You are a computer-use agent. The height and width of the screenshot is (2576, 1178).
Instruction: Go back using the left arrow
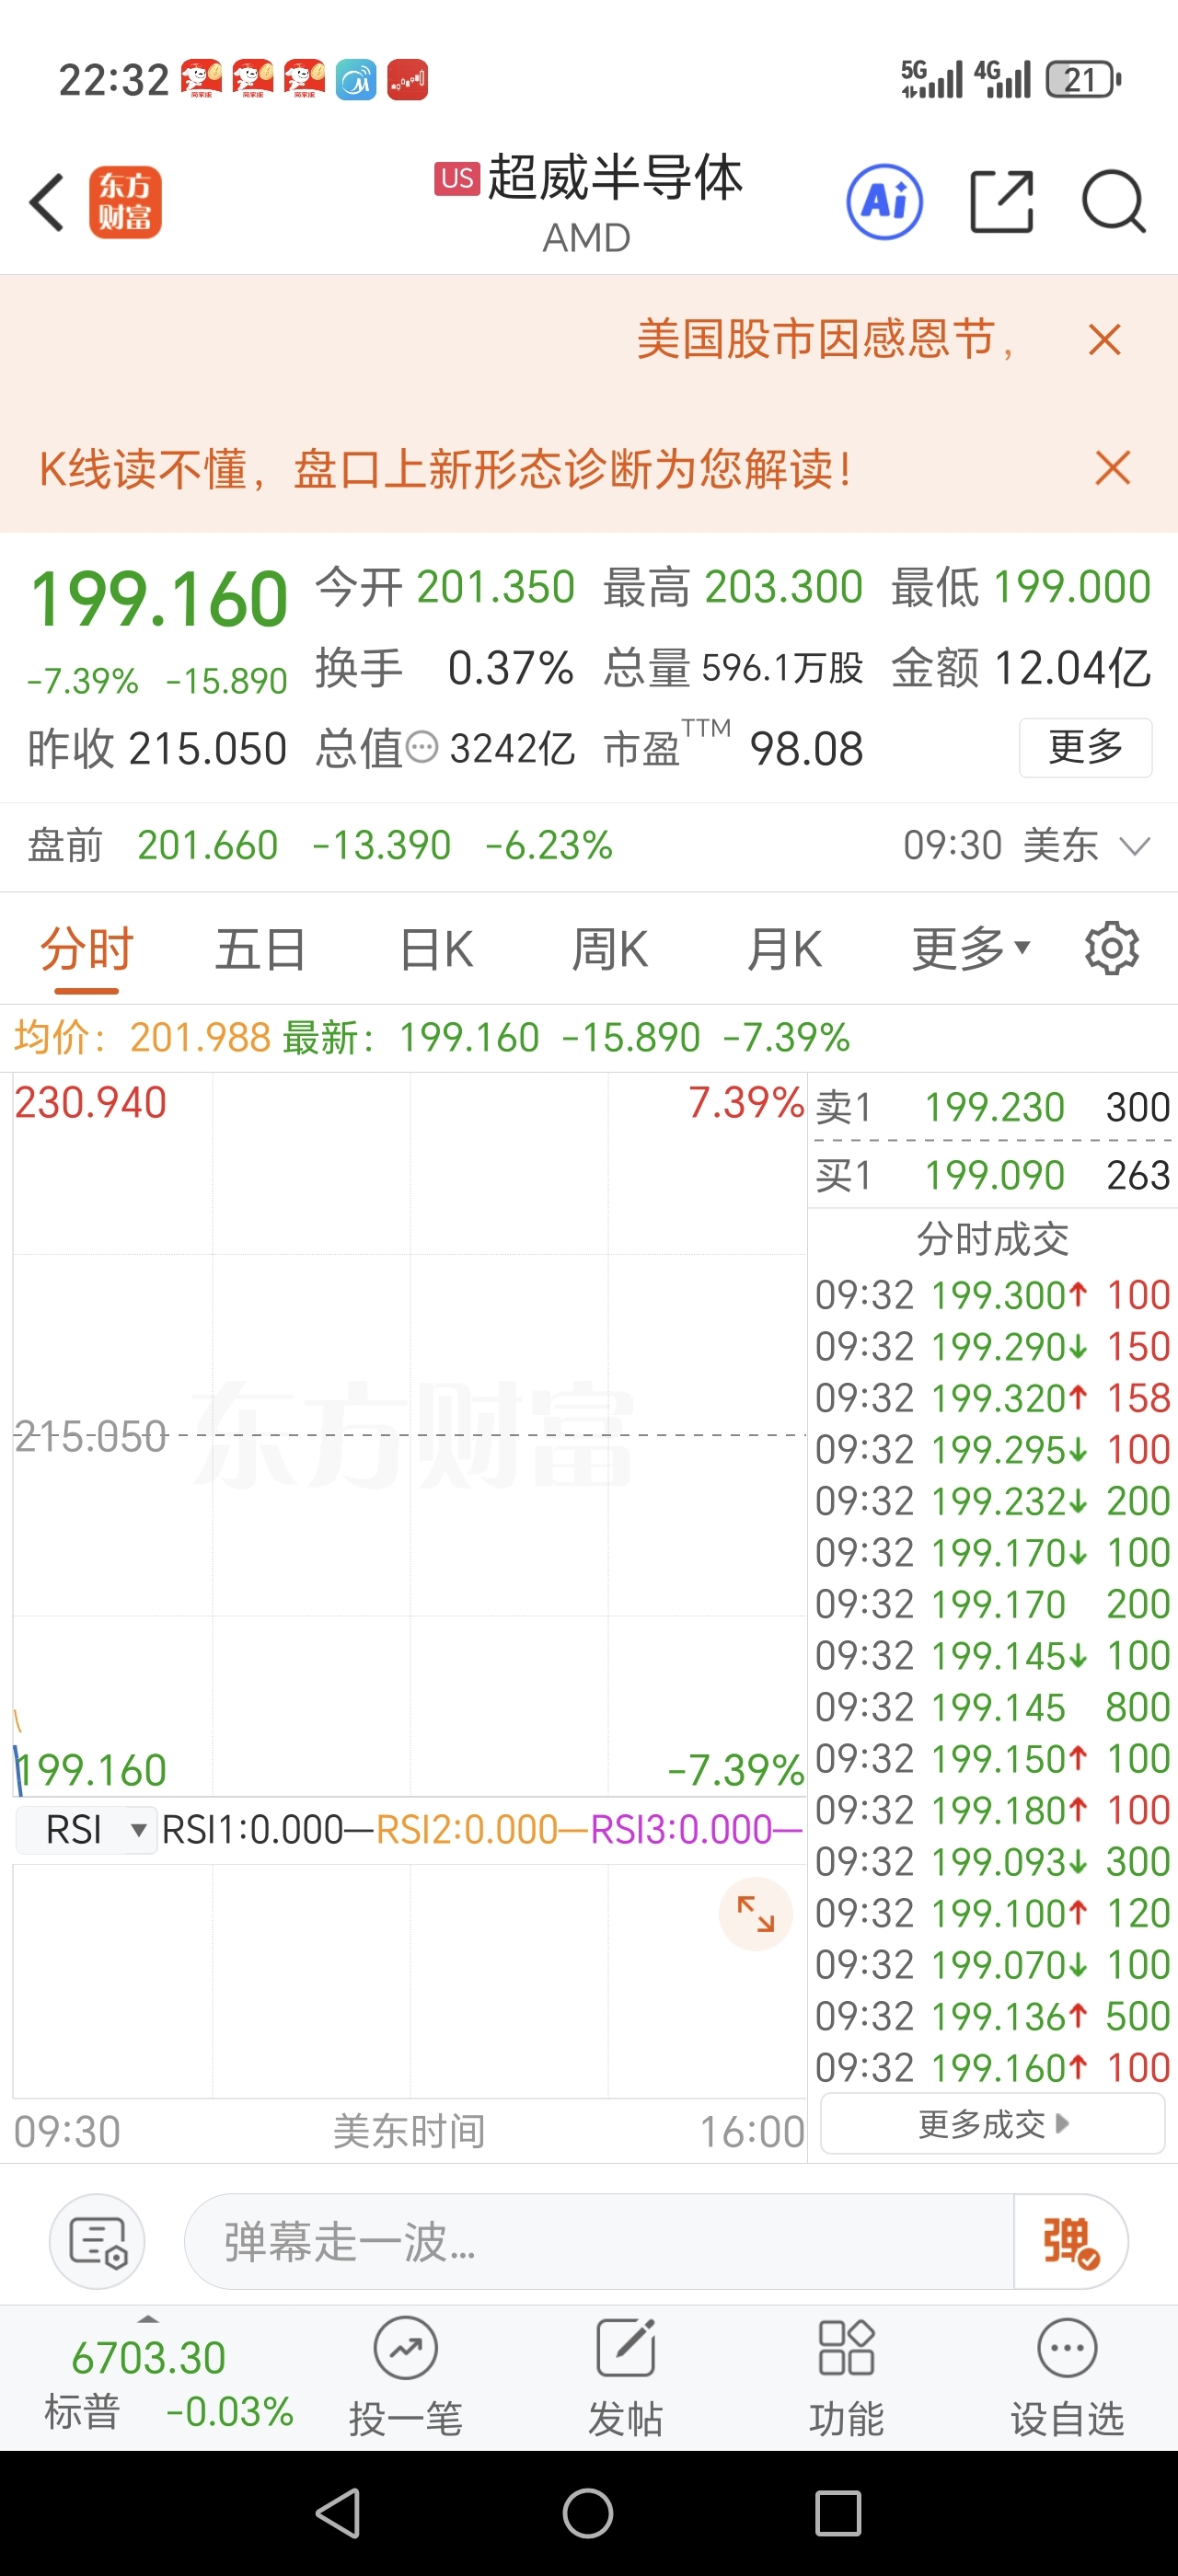(47, 202)
